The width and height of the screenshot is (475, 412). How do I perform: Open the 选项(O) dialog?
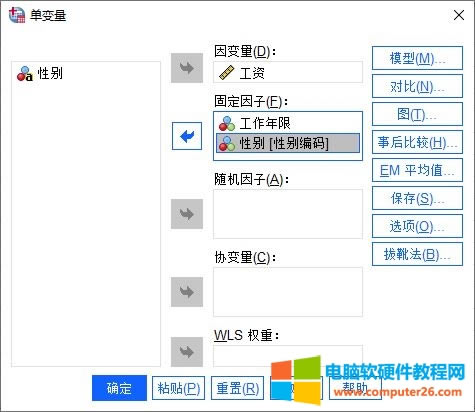pyautogui.click(x=417, y=226)
